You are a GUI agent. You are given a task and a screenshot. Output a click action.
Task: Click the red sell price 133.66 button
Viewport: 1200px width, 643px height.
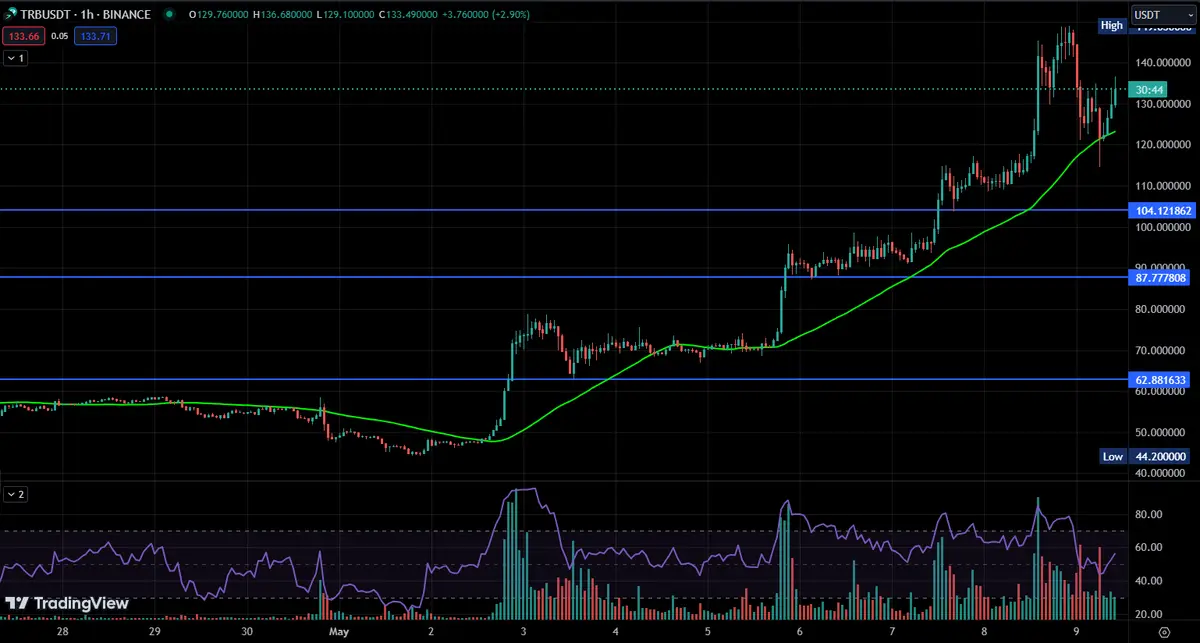24,37
